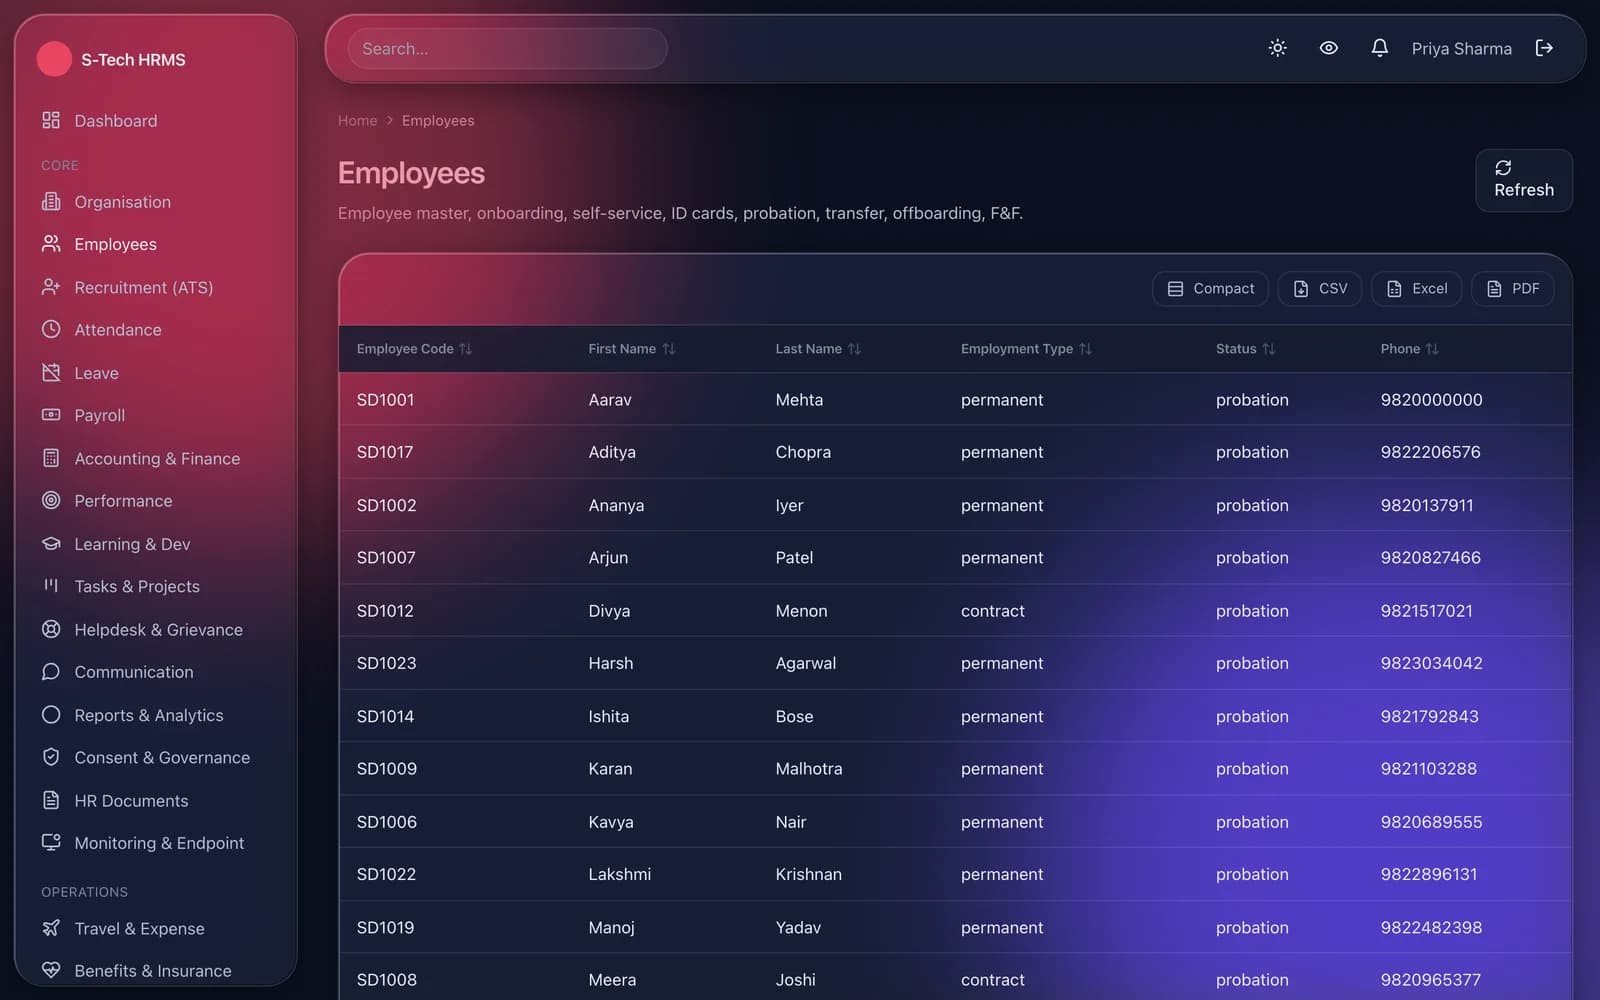The height and width of the screenshot is (1000, 1600).
Task: Open HR Documents menu item
Action: (x=156, y=800)
